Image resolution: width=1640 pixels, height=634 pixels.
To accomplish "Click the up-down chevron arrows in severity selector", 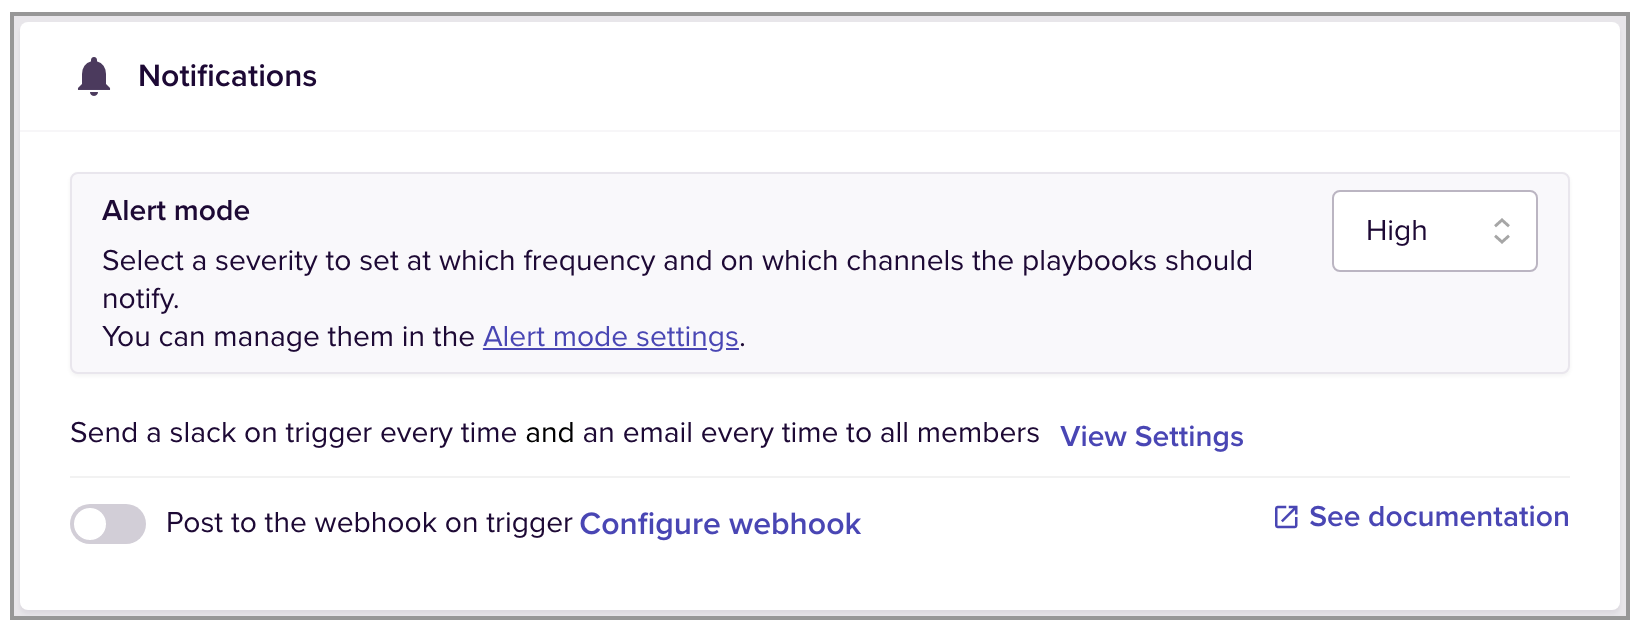I will (x=1501, y=231).
